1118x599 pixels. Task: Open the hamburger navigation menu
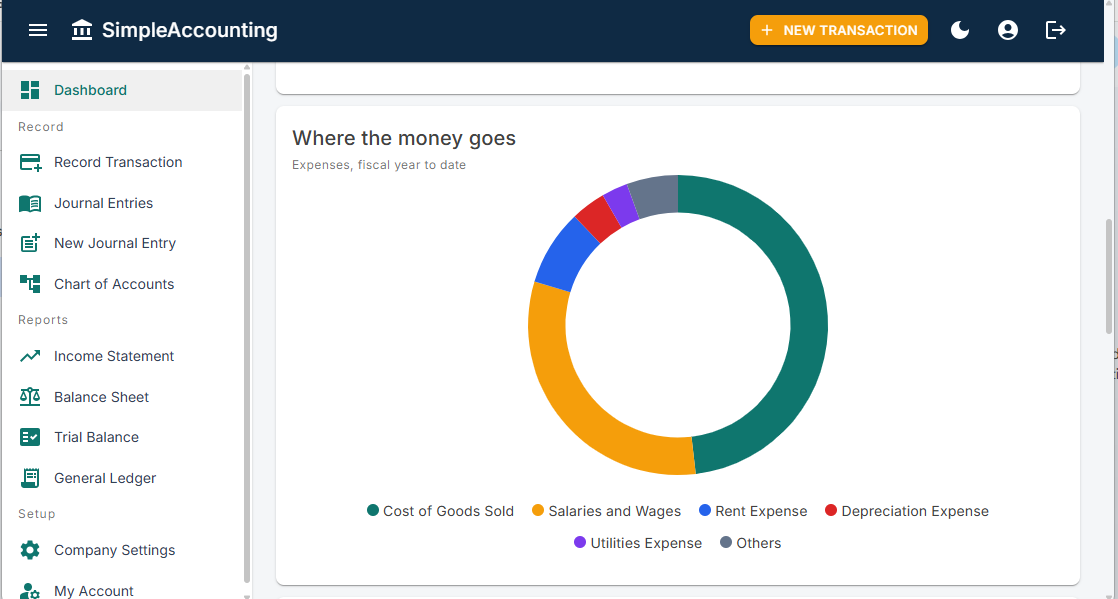[38, 30]
